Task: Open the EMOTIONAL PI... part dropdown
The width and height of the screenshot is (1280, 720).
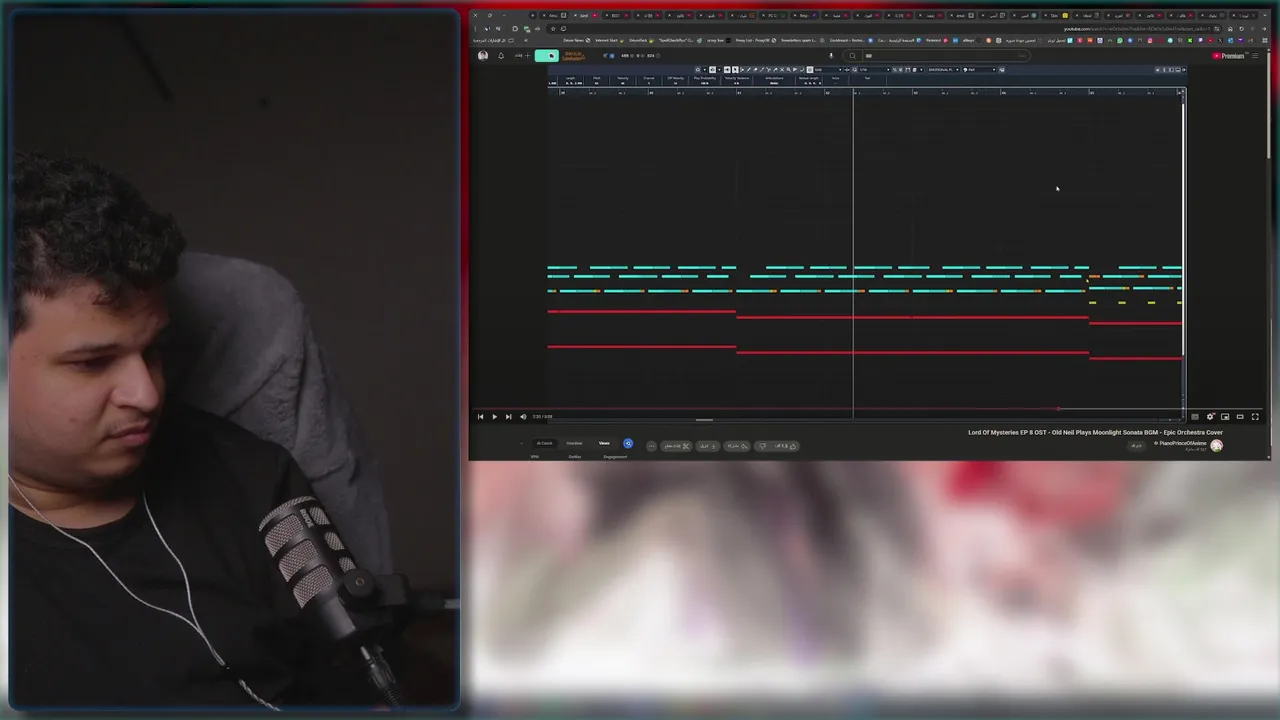Action: tap(943, 70)
